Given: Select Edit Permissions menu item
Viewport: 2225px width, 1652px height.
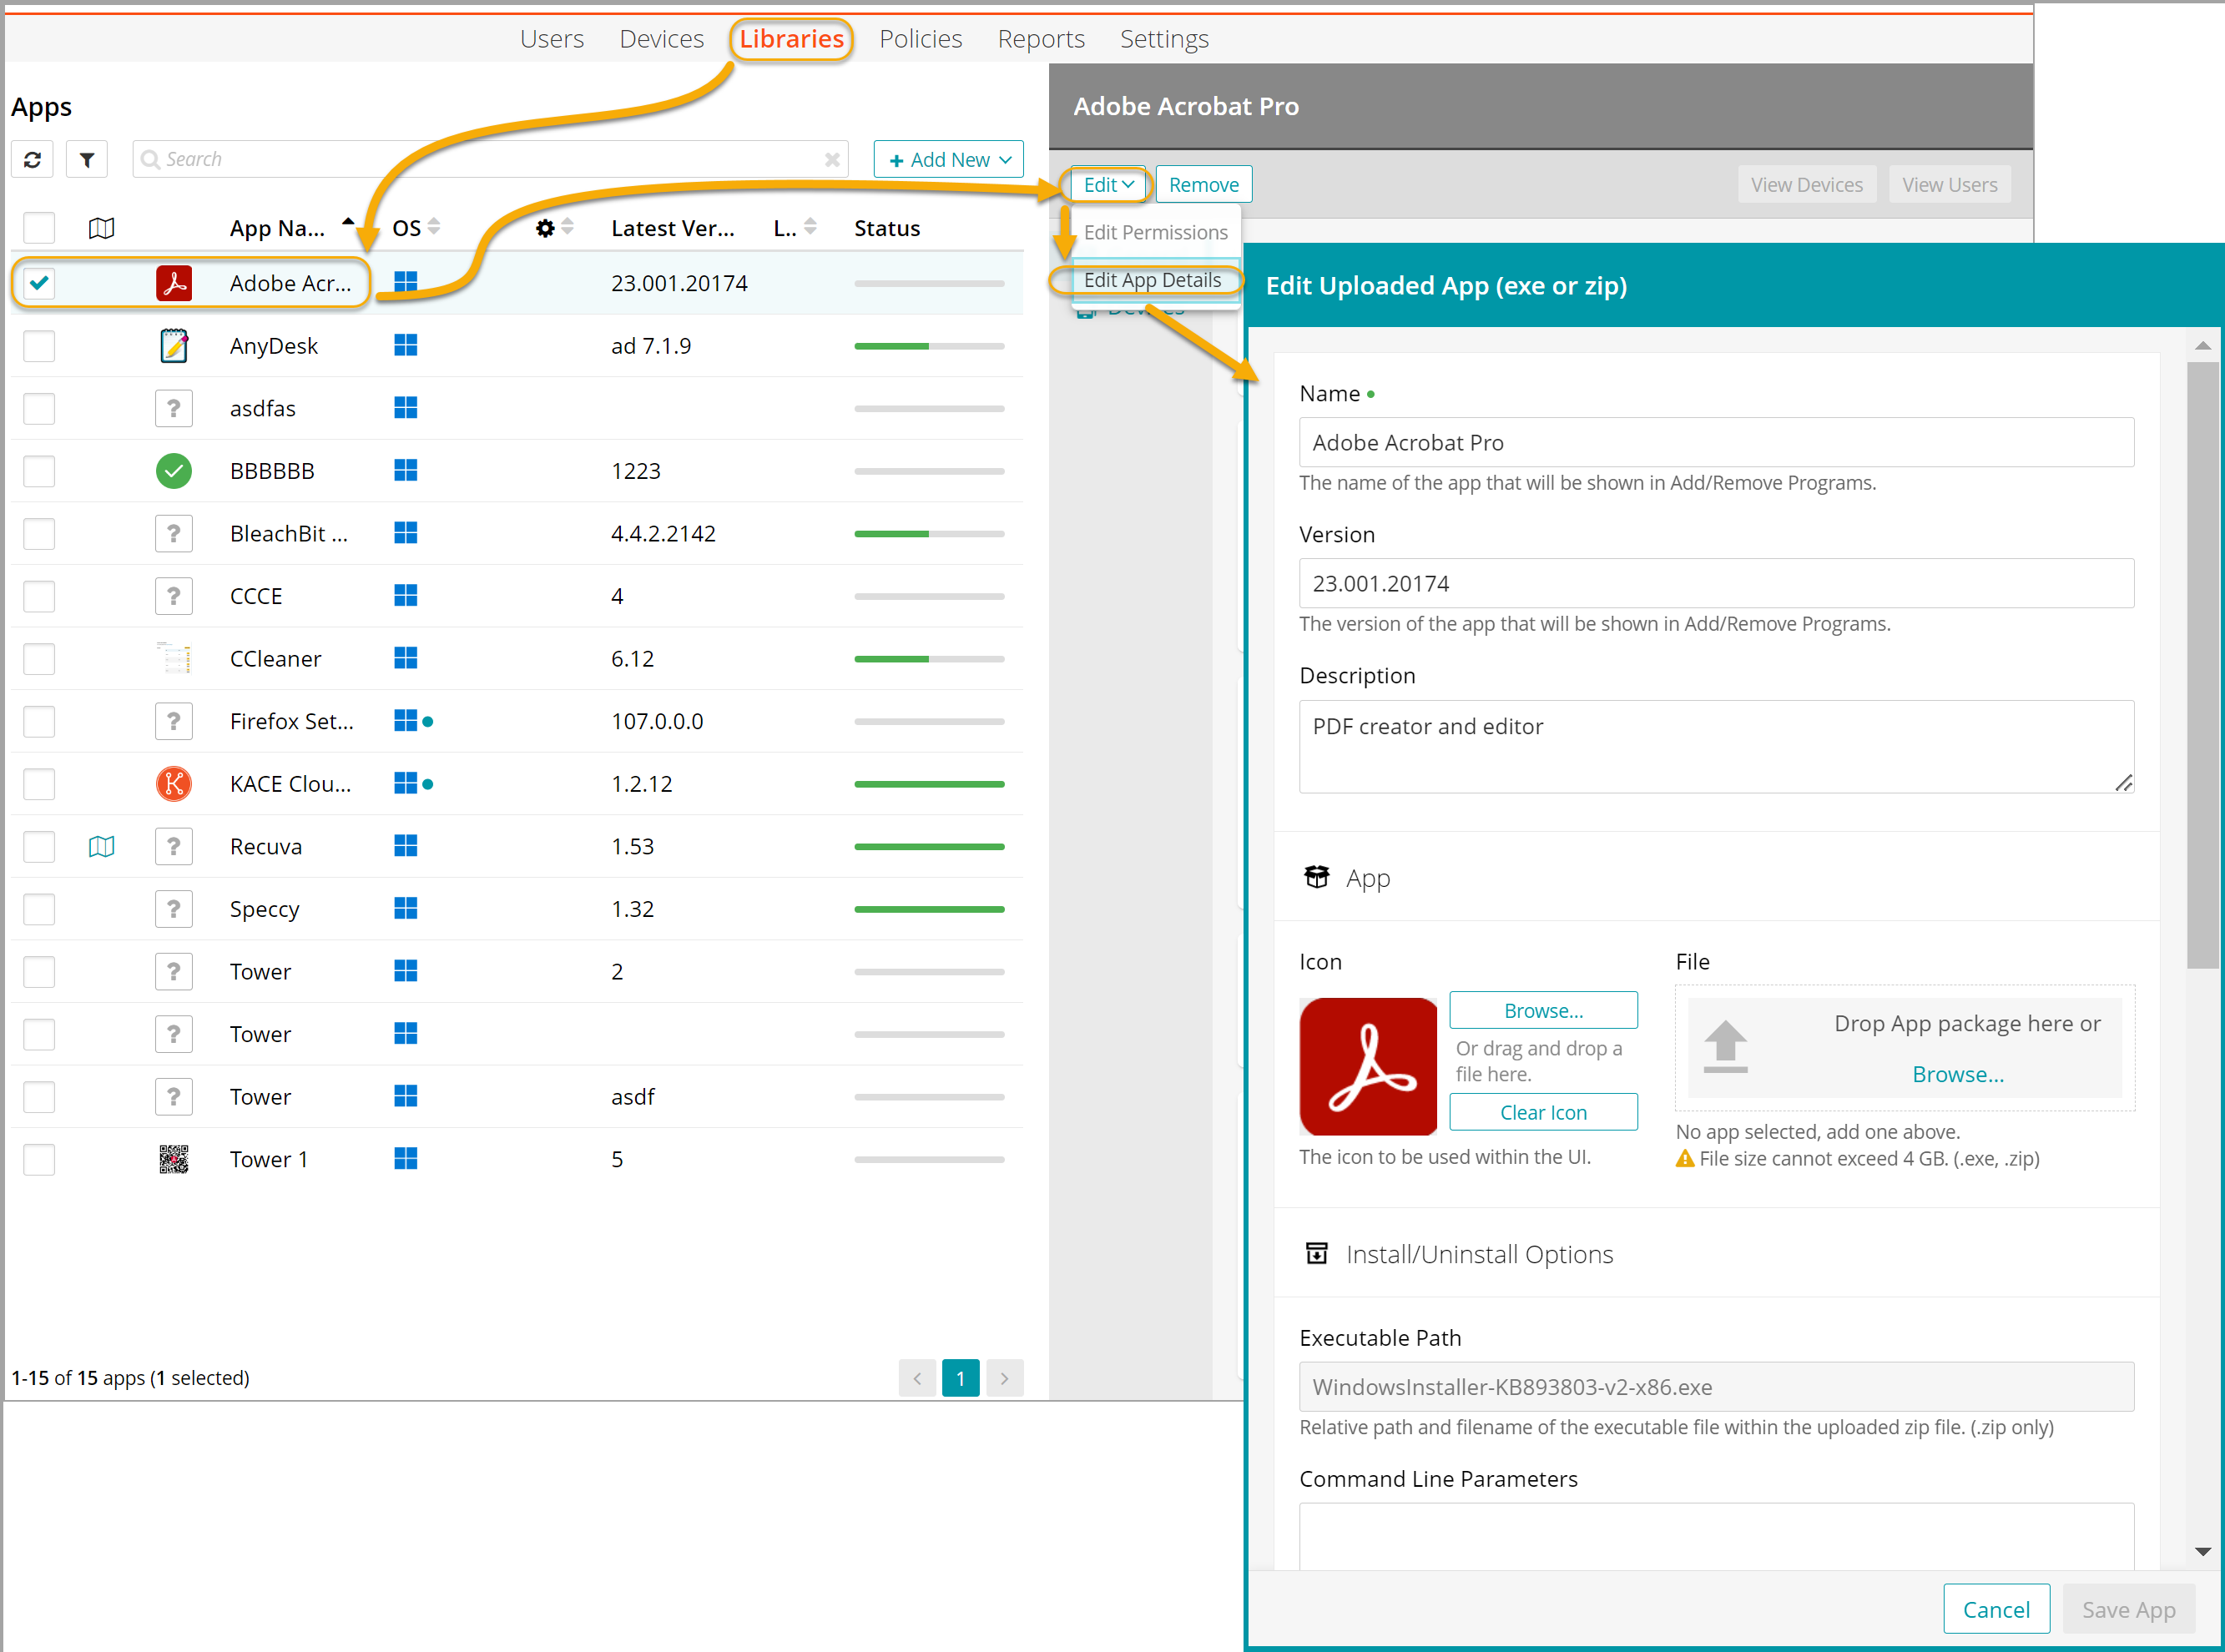Looking at the screenshot, I should coord(1155,232).
